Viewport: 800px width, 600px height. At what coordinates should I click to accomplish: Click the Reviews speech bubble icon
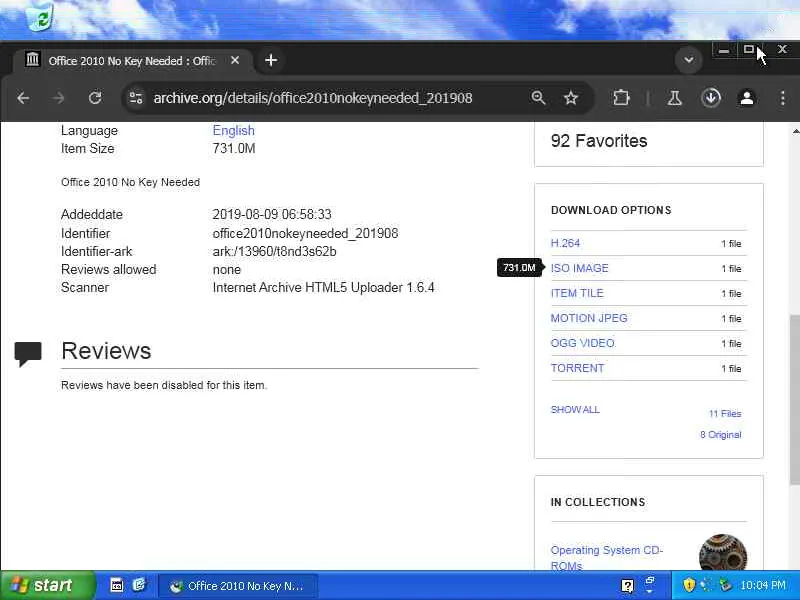28,354
